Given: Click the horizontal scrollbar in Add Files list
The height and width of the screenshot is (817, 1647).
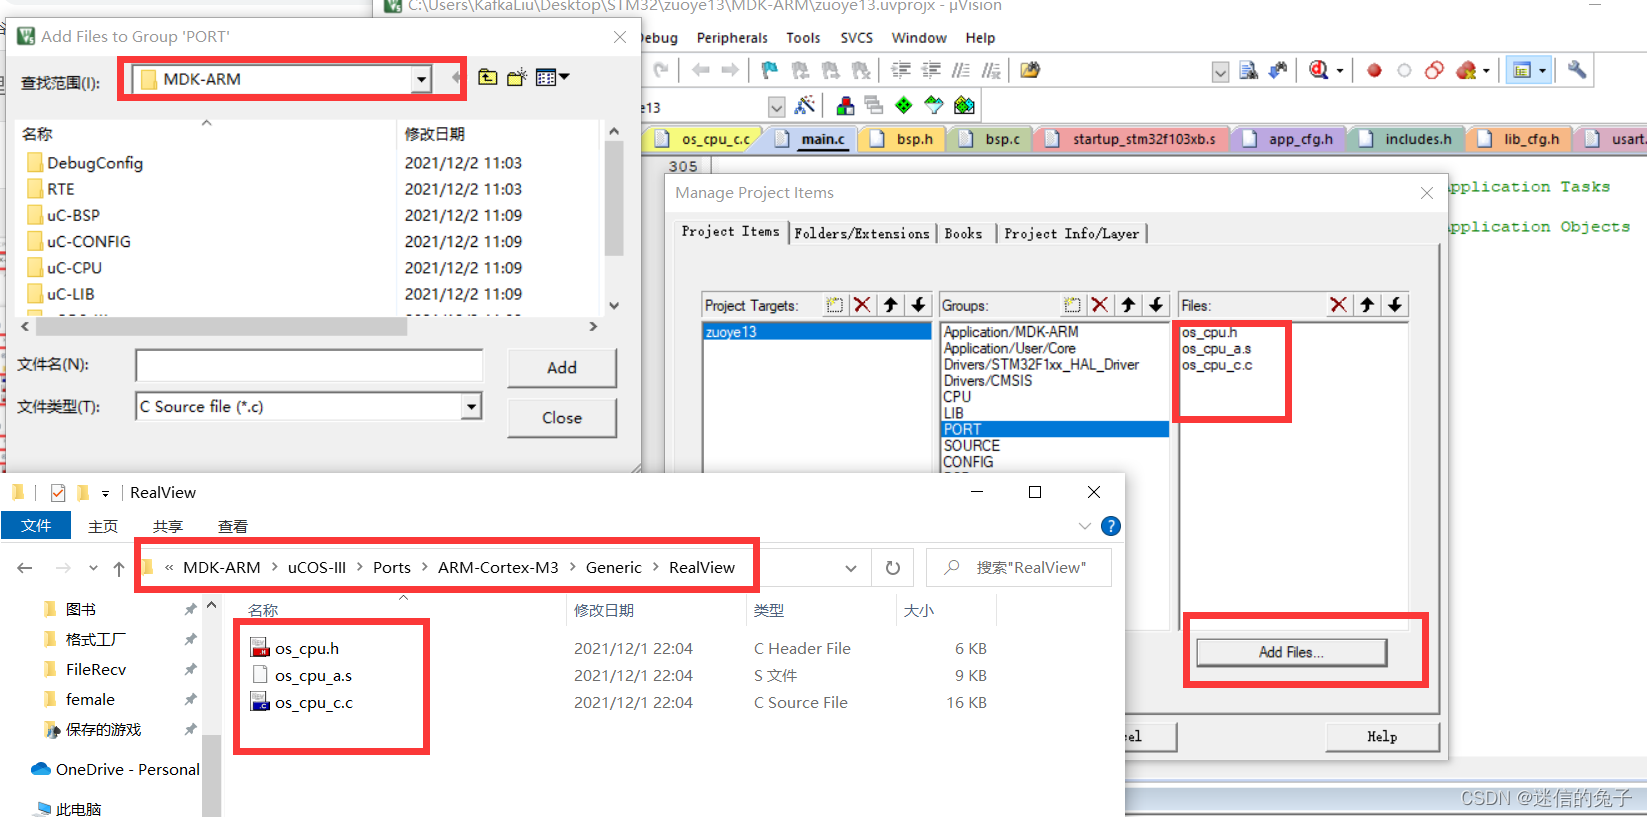Looking at the screenshot, I should pos(221,326).
